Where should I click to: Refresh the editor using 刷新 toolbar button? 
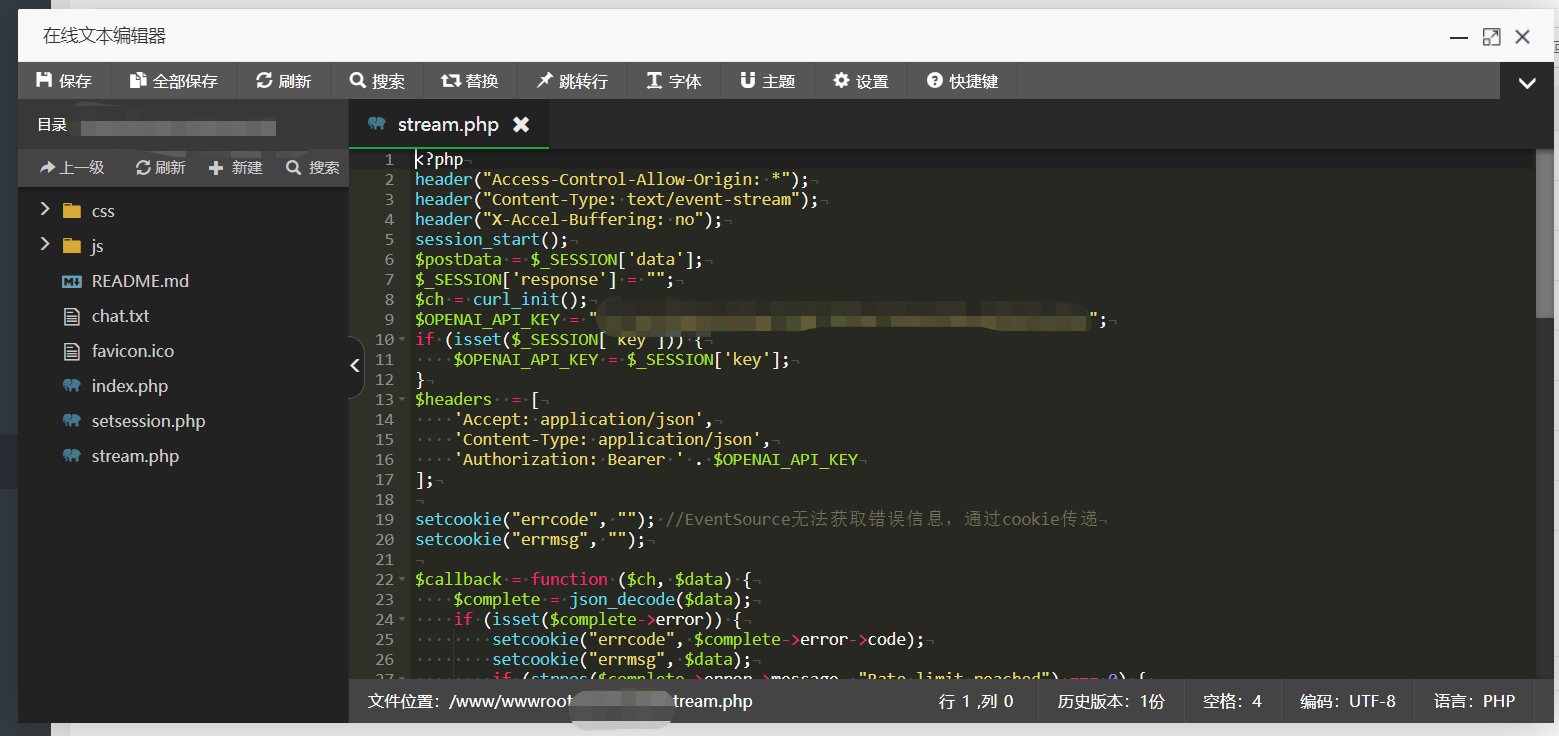pos(283,81)
